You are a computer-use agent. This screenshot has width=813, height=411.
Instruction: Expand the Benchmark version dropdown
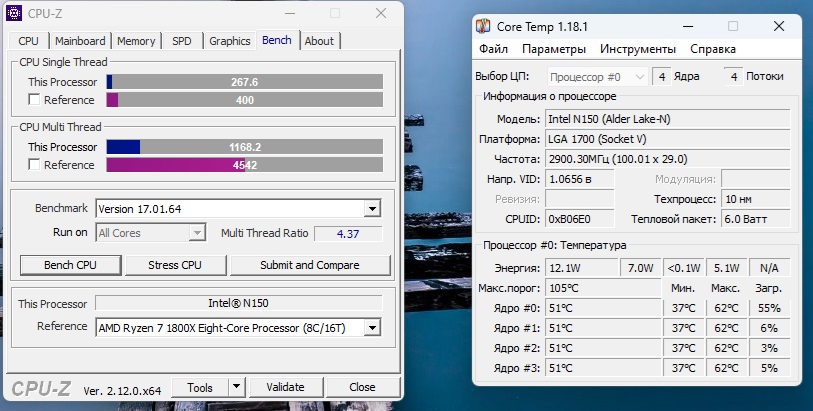372,209
